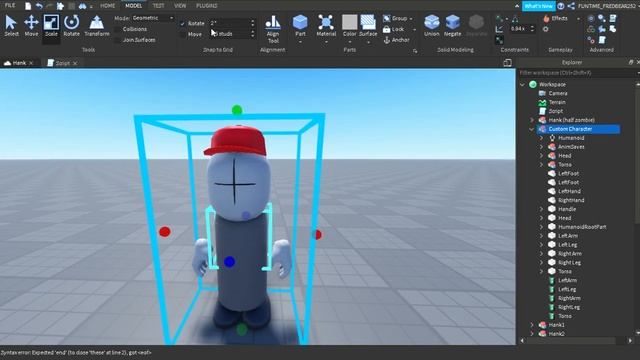Expand the HumanoidRootPart node

541,227
